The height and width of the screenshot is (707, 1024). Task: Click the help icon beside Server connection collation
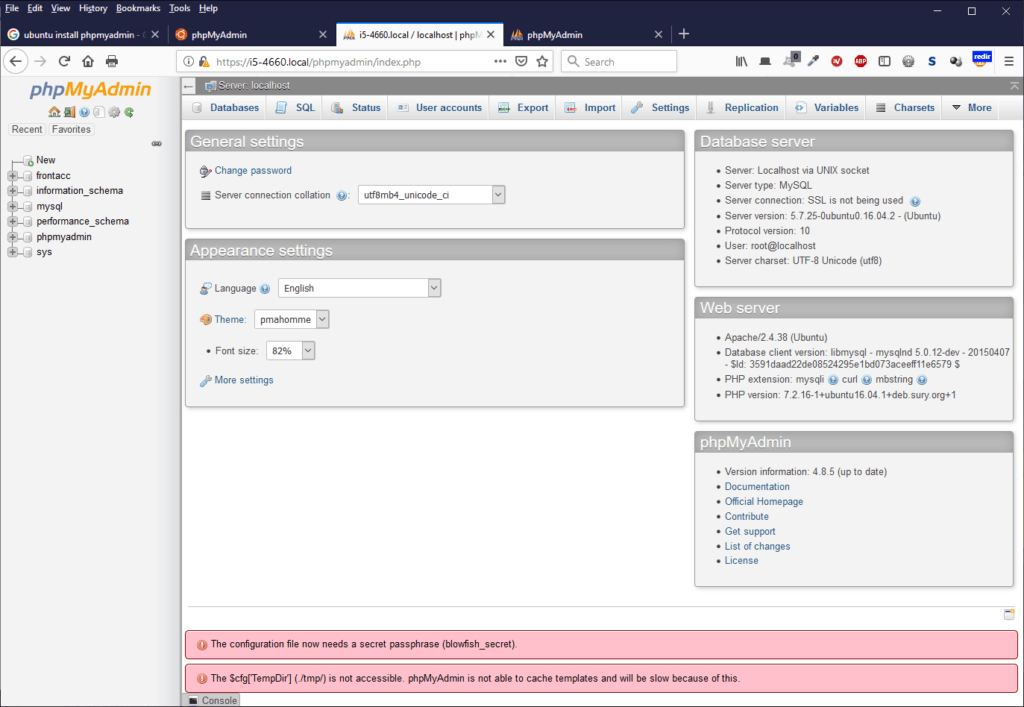coord(341,196)
